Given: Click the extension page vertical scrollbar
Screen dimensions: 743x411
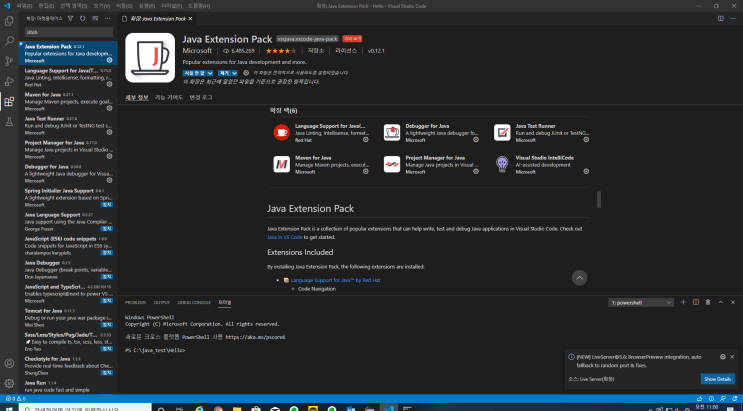Looking at the screenshot, I should (x=599, y=199).
